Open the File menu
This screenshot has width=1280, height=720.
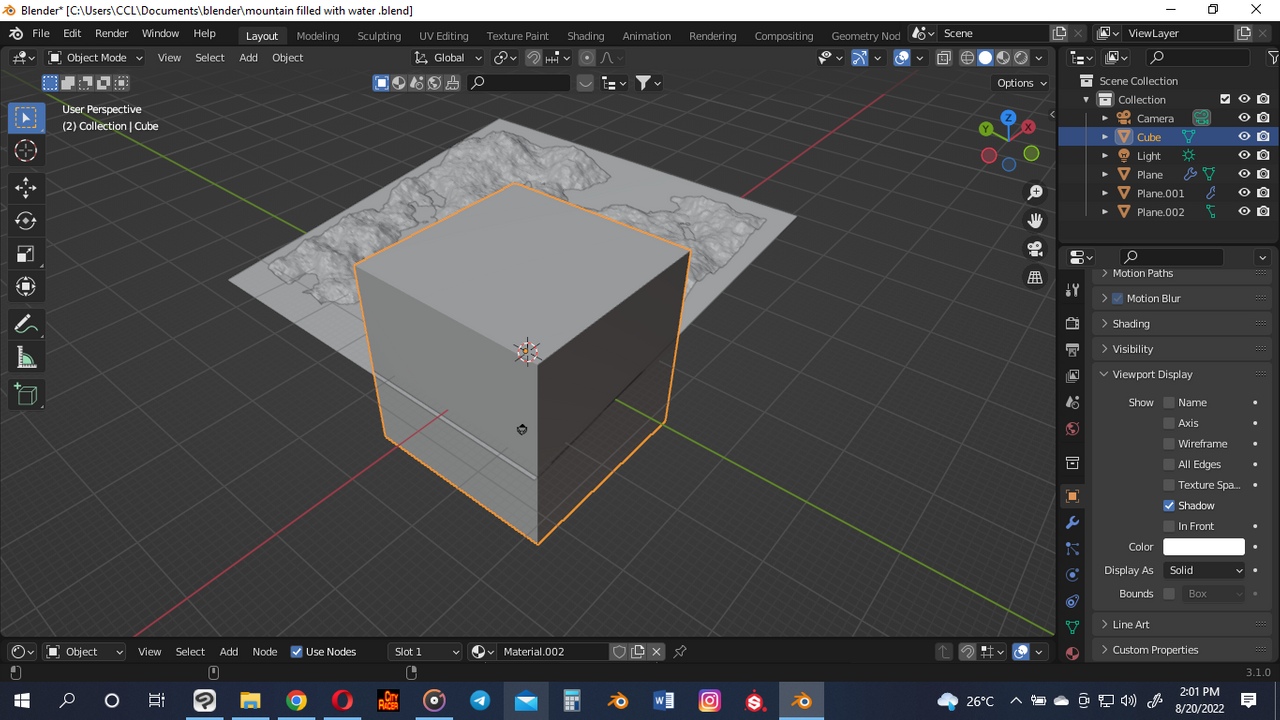click(x=41, y=33)
